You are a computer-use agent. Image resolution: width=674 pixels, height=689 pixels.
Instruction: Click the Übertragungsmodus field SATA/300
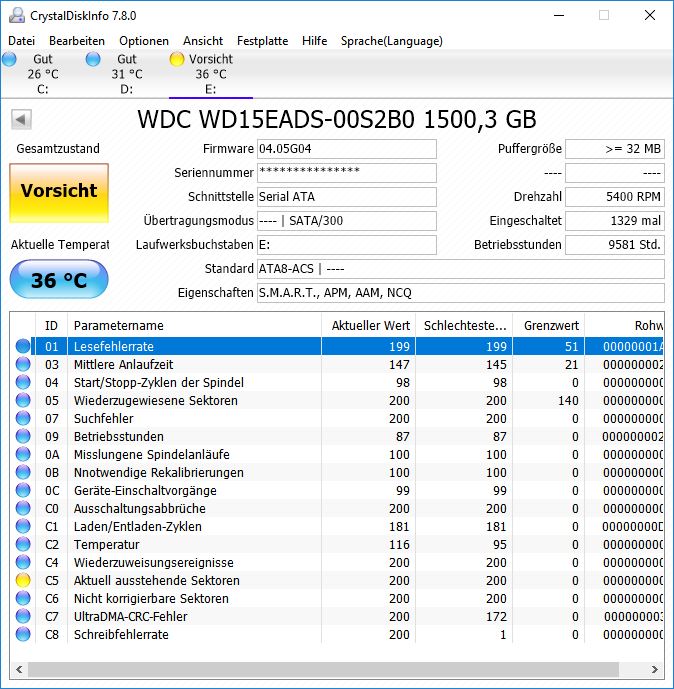[347, 221]
